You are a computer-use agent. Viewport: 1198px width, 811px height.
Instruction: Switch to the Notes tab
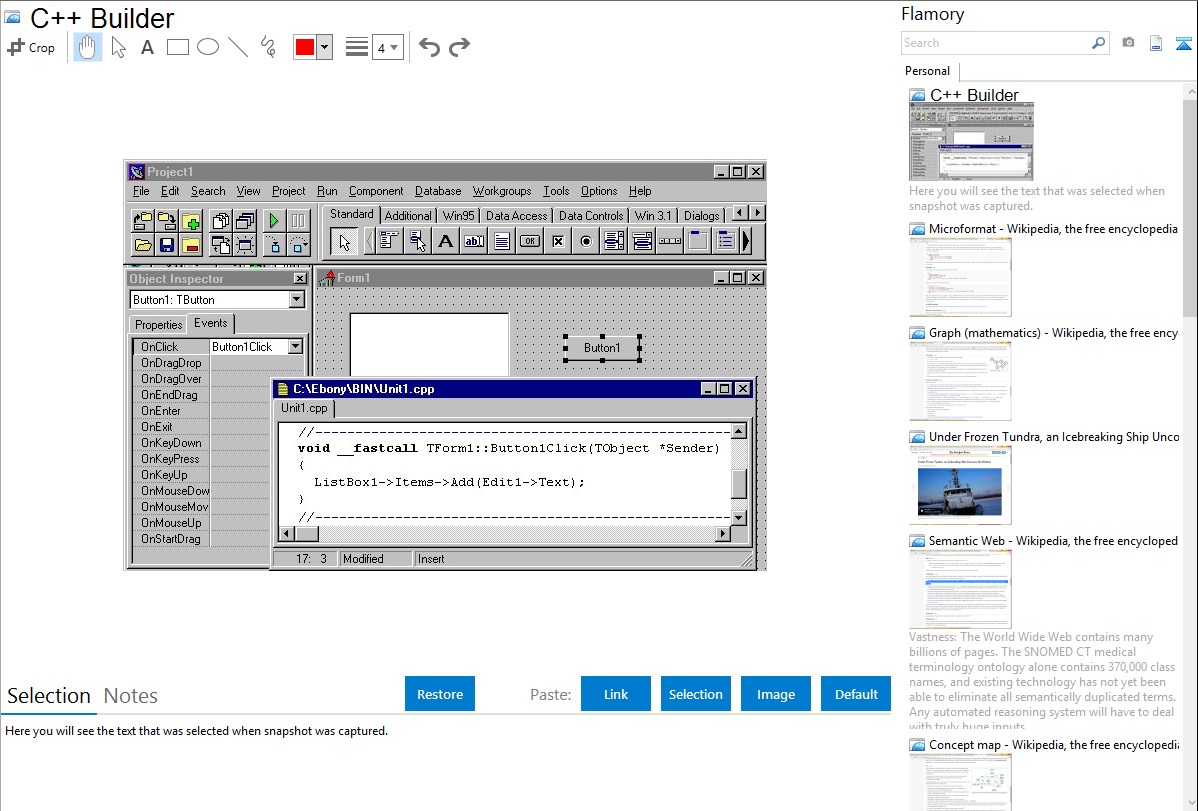(x=131, y=696)
